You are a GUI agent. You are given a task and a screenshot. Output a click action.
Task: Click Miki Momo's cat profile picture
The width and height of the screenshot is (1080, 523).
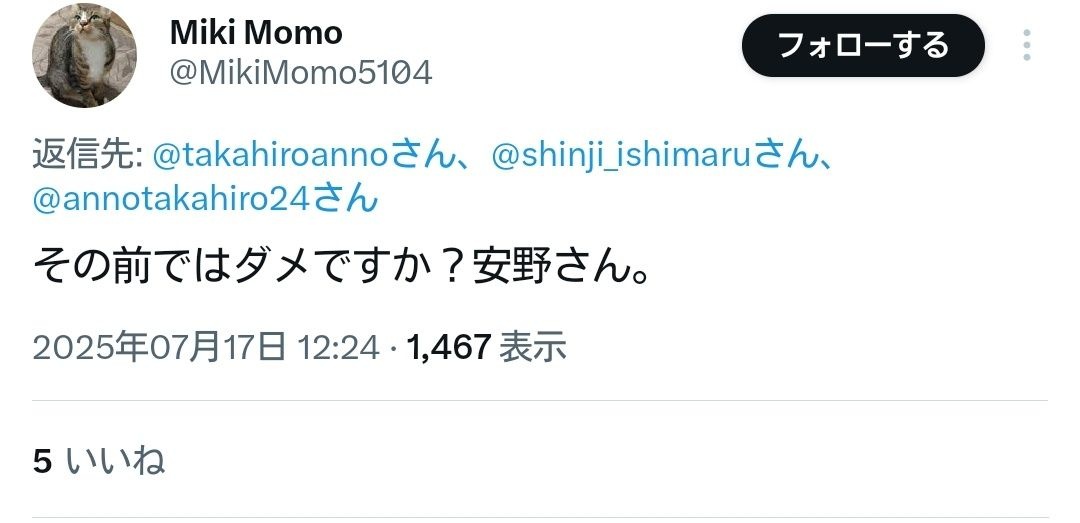coord(84,55)
